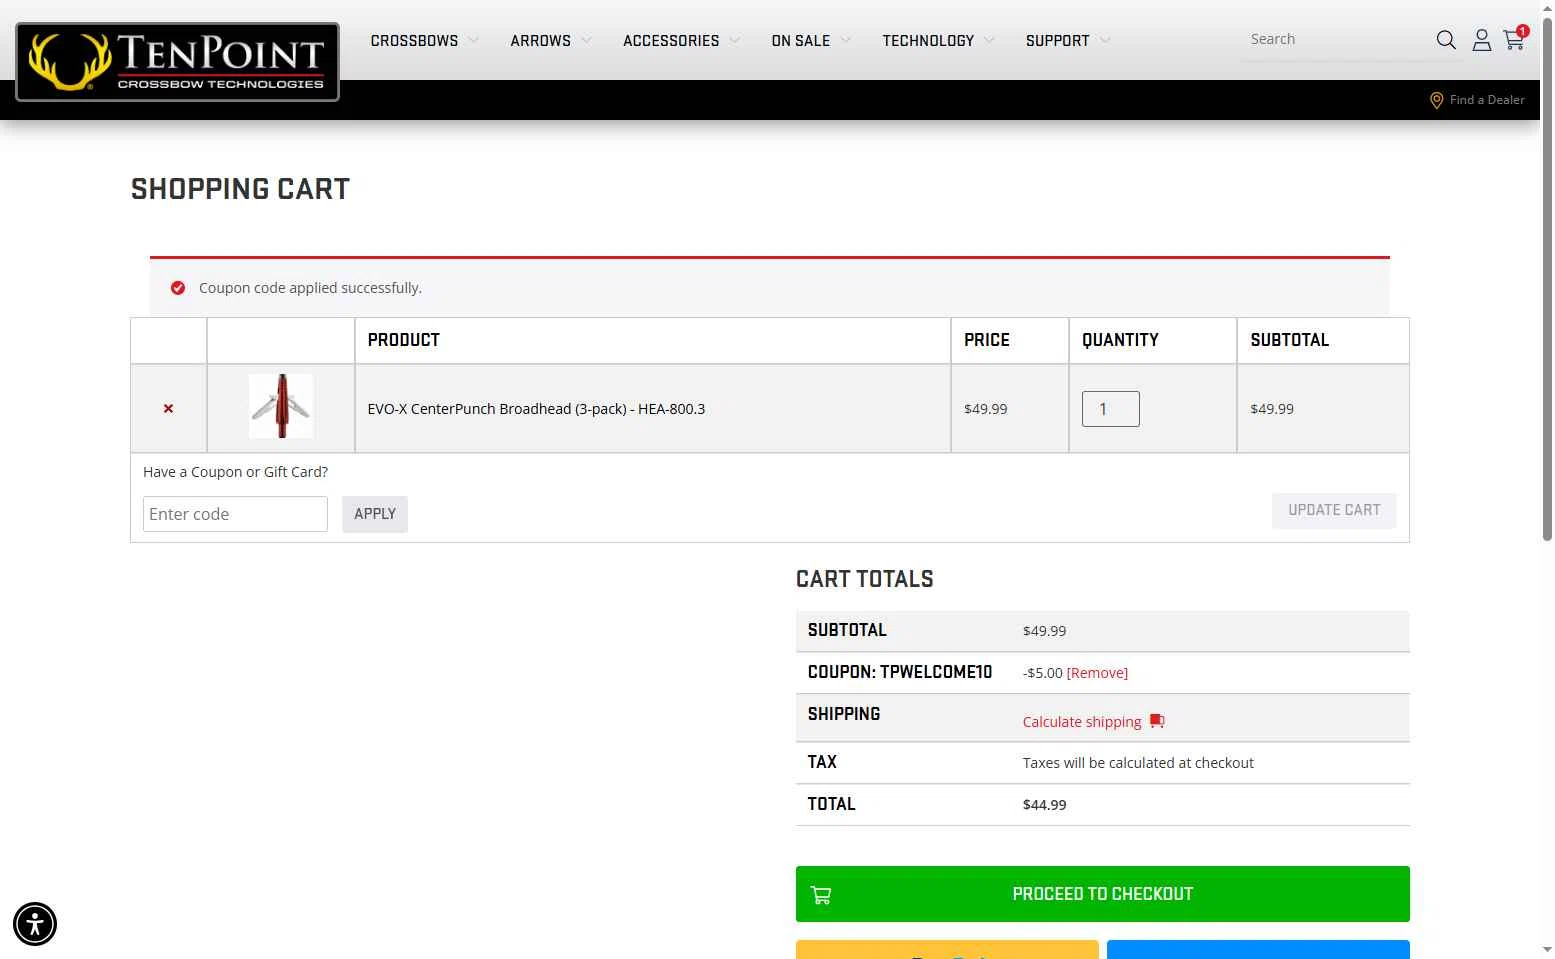
Task: Click the search magnifier icon
Action: pyautogui.click(x=1446, y=40)
